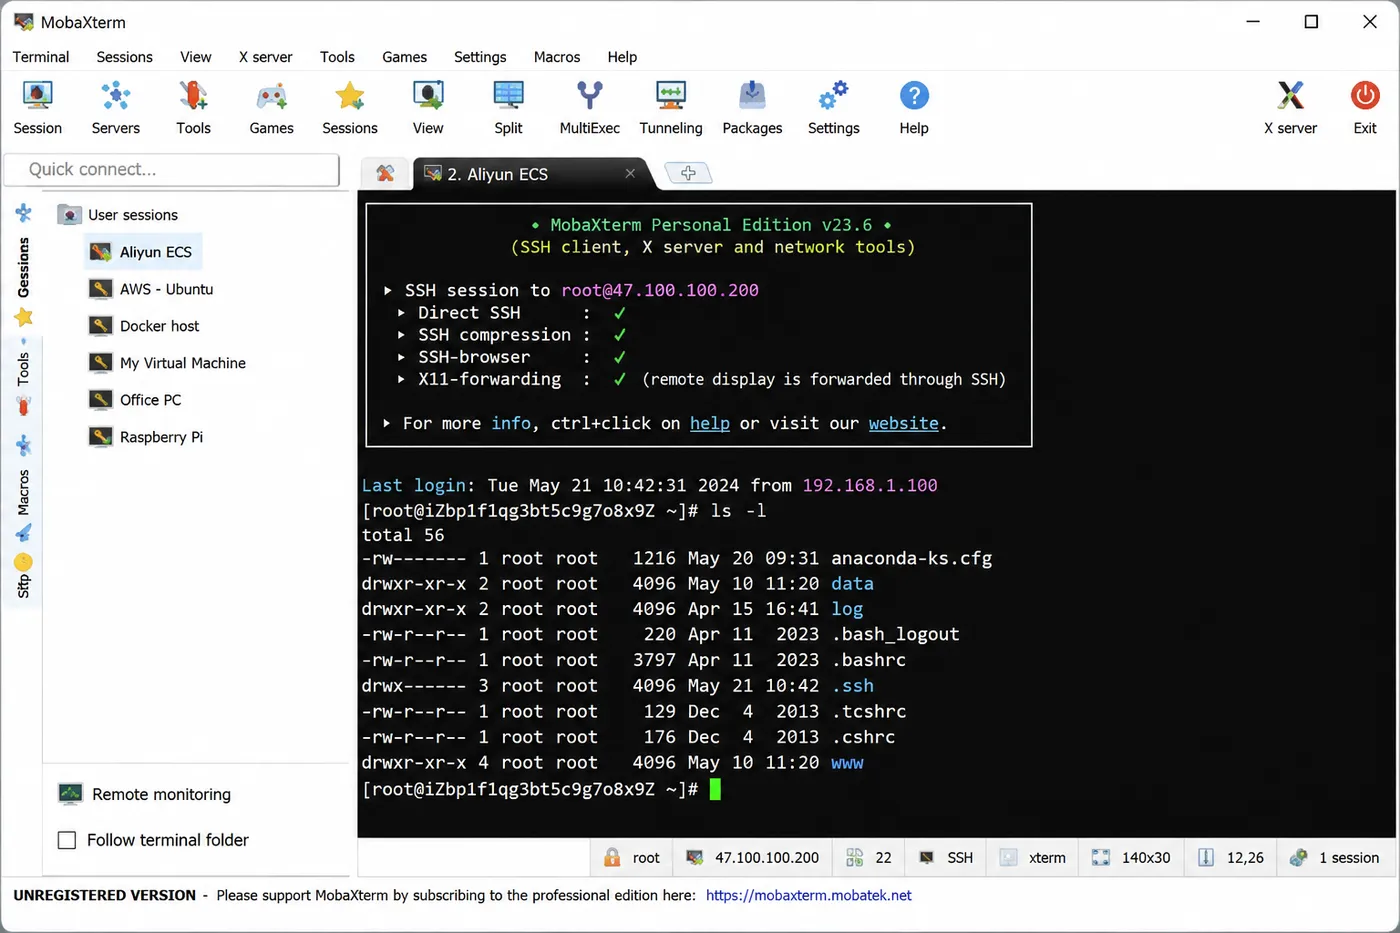This screenshot has height=933, width=1400.
Task: Open the Tunneling toolbar icon
Action: point(671,96)
